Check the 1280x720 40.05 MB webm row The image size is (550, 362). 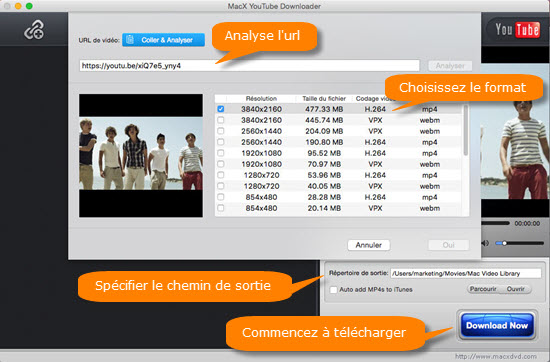click(x=221, y=186)
